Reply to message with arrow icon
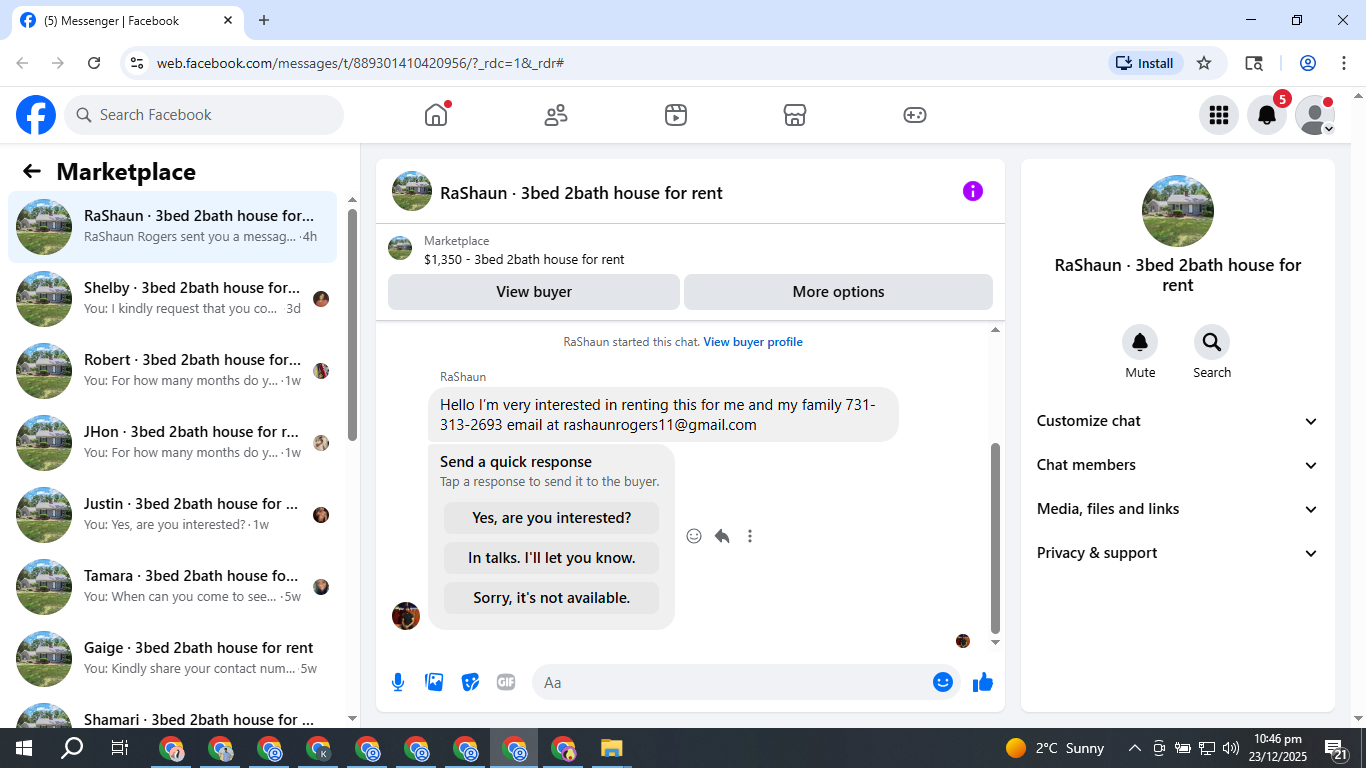This screenshot has width=1366, height=768. [722, 536]
